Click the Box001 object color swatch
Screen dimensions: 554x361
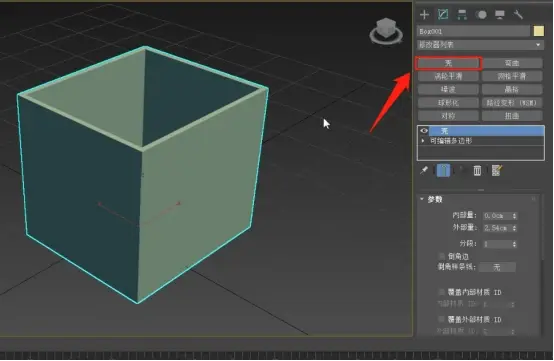[538, 31]
